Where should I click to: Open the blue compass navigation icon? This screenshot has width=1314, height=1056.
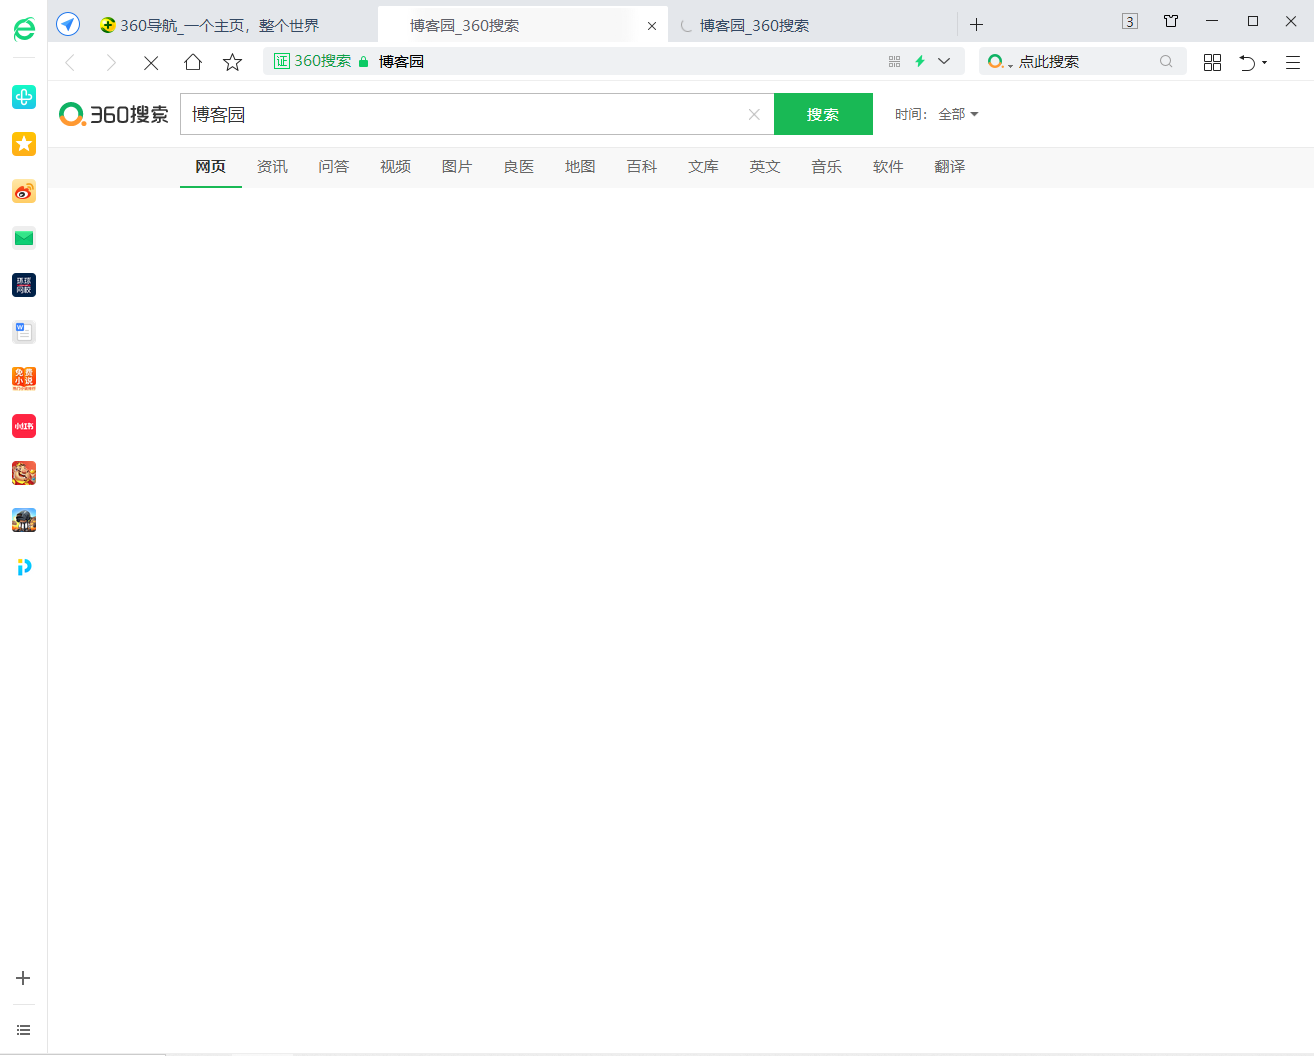point(68,24)
